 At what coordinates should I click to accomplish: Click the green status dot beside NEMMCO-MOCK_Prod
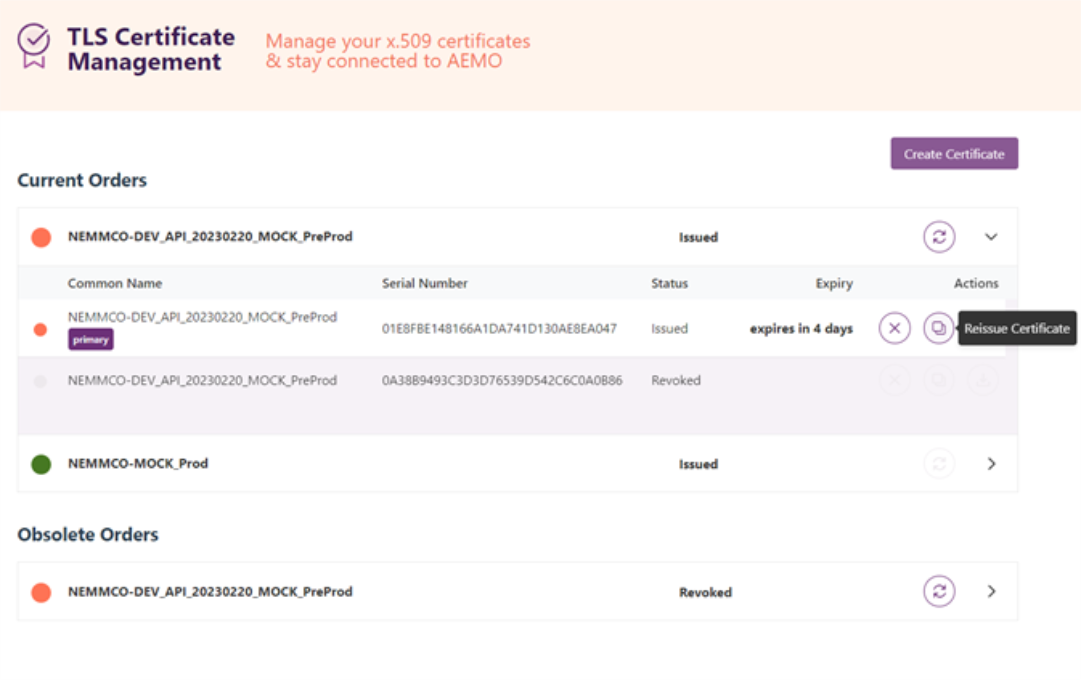(x=41, y=464)
